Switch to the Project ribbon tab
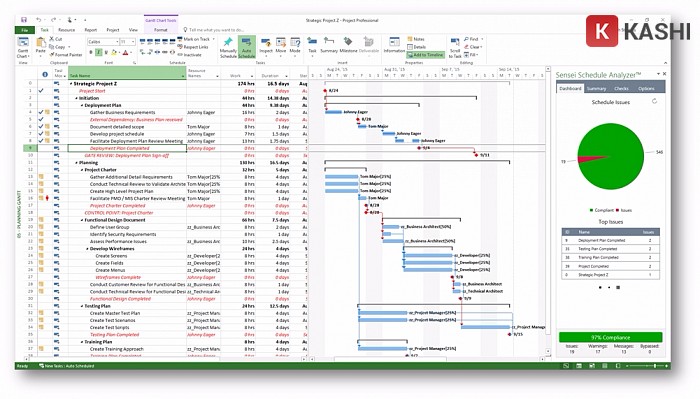 113,30
